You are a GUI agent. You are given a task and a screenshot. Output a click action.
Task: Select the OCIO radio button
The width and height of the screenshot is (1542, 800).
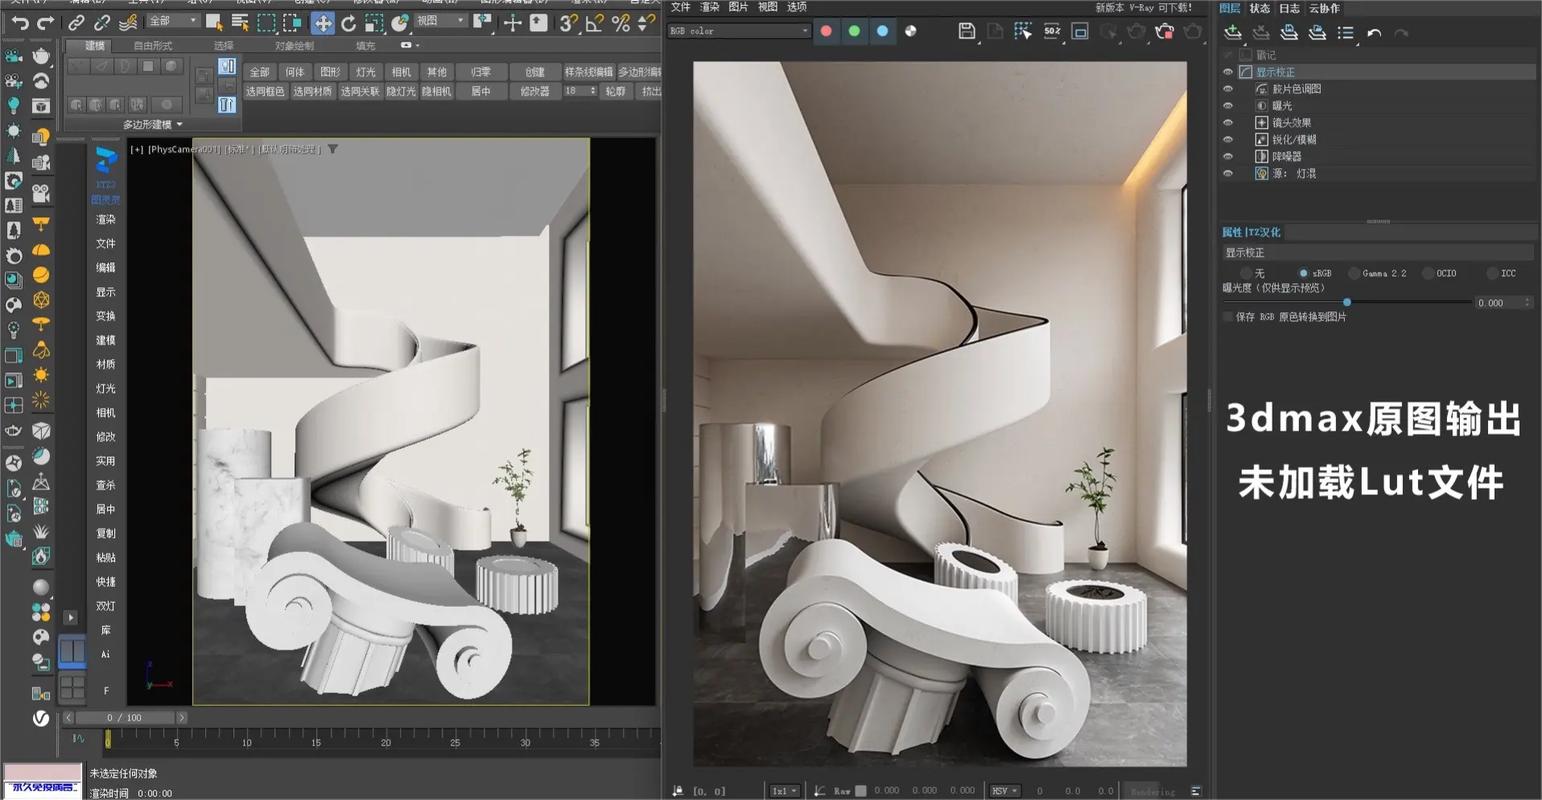point(1428,273)
